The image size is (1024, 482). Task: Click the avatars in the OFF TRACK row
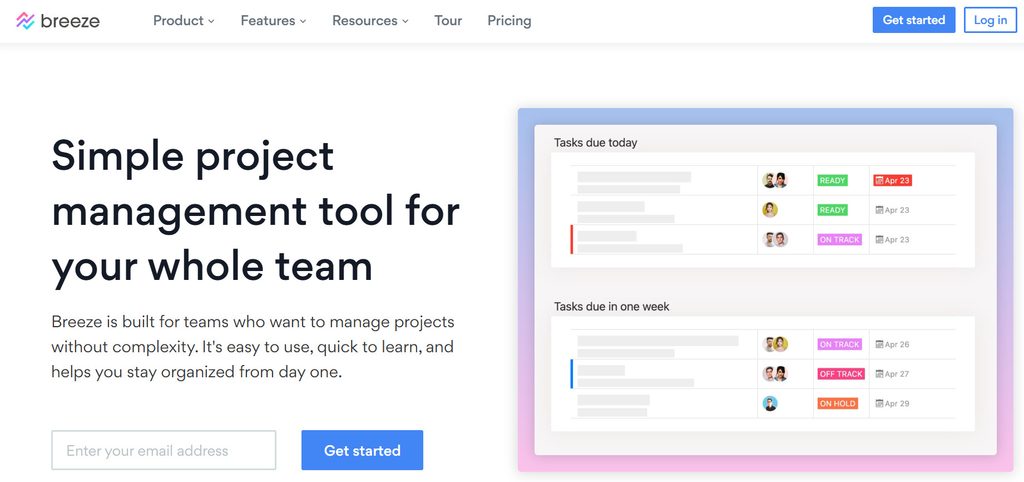[775, 374]
